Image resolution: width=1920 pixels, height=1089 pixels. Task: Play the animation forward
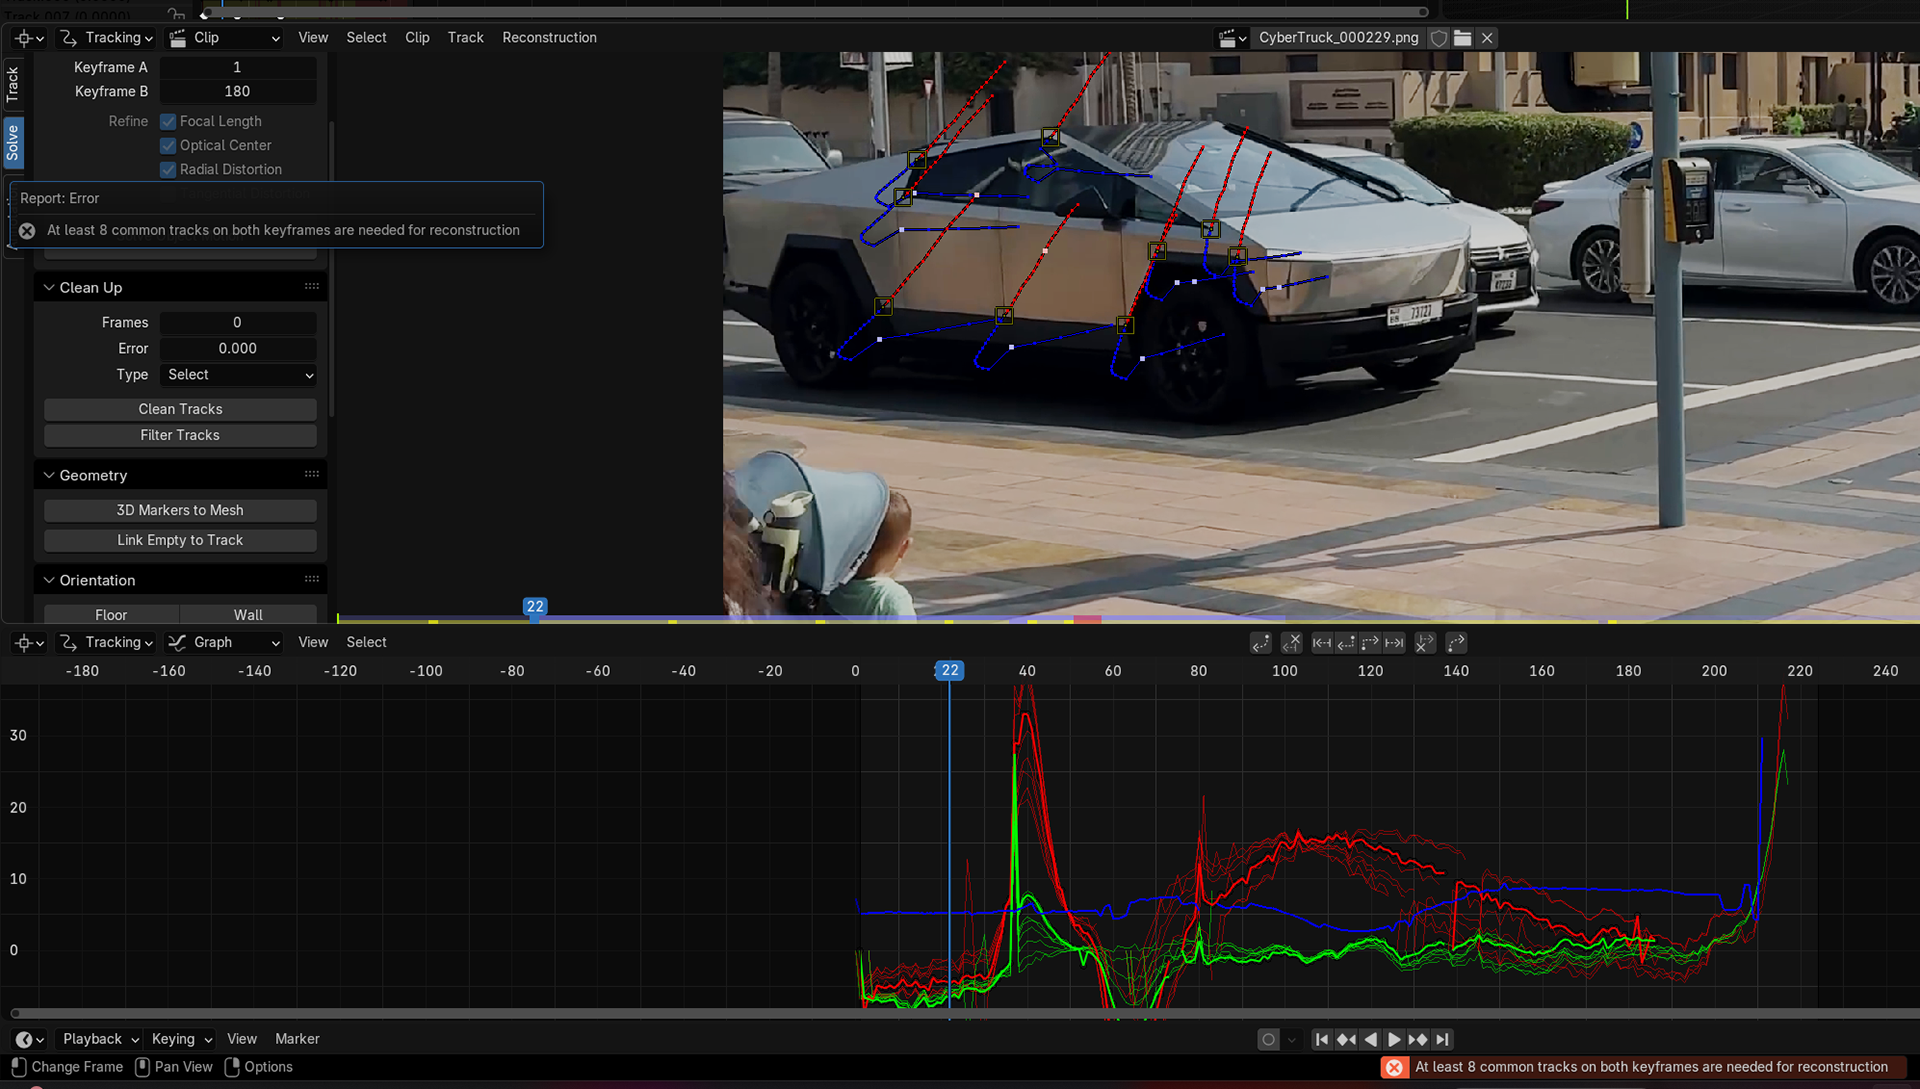tap(1394, 1040)
